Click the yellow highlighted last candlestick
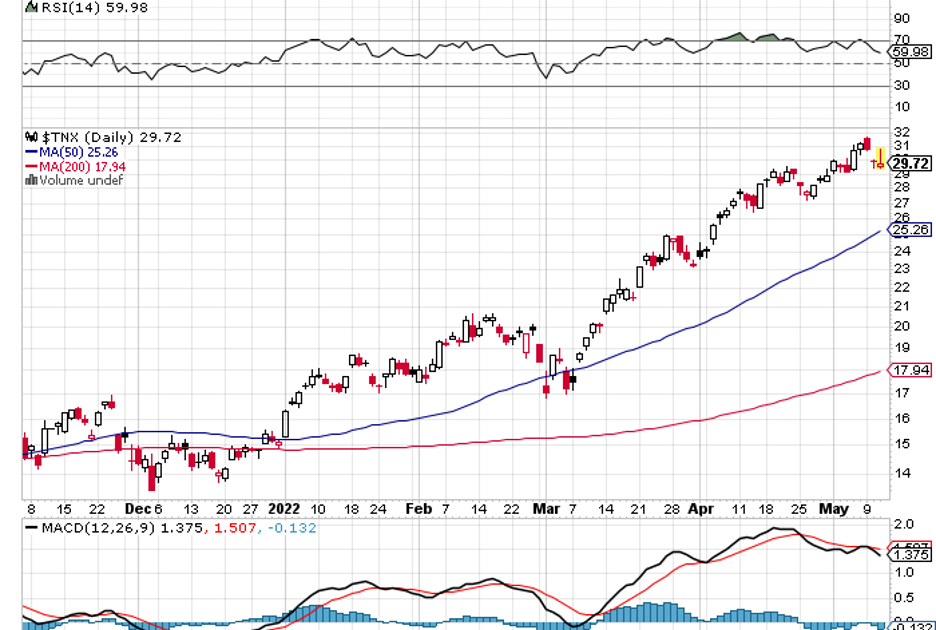The image size is (936, 630). tap(879, 159)
